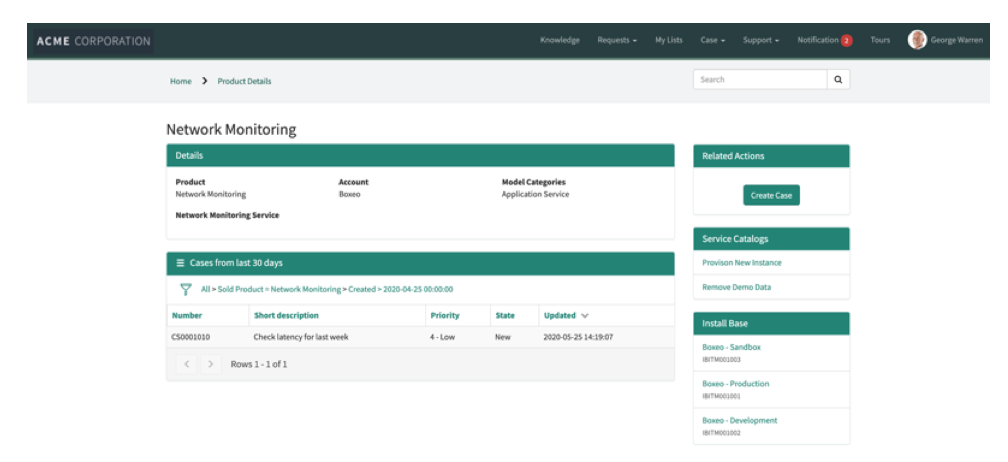The width and height of the screenshot is (1008, 462).
Task: Click the notification count badge
Action: [847, 40]
